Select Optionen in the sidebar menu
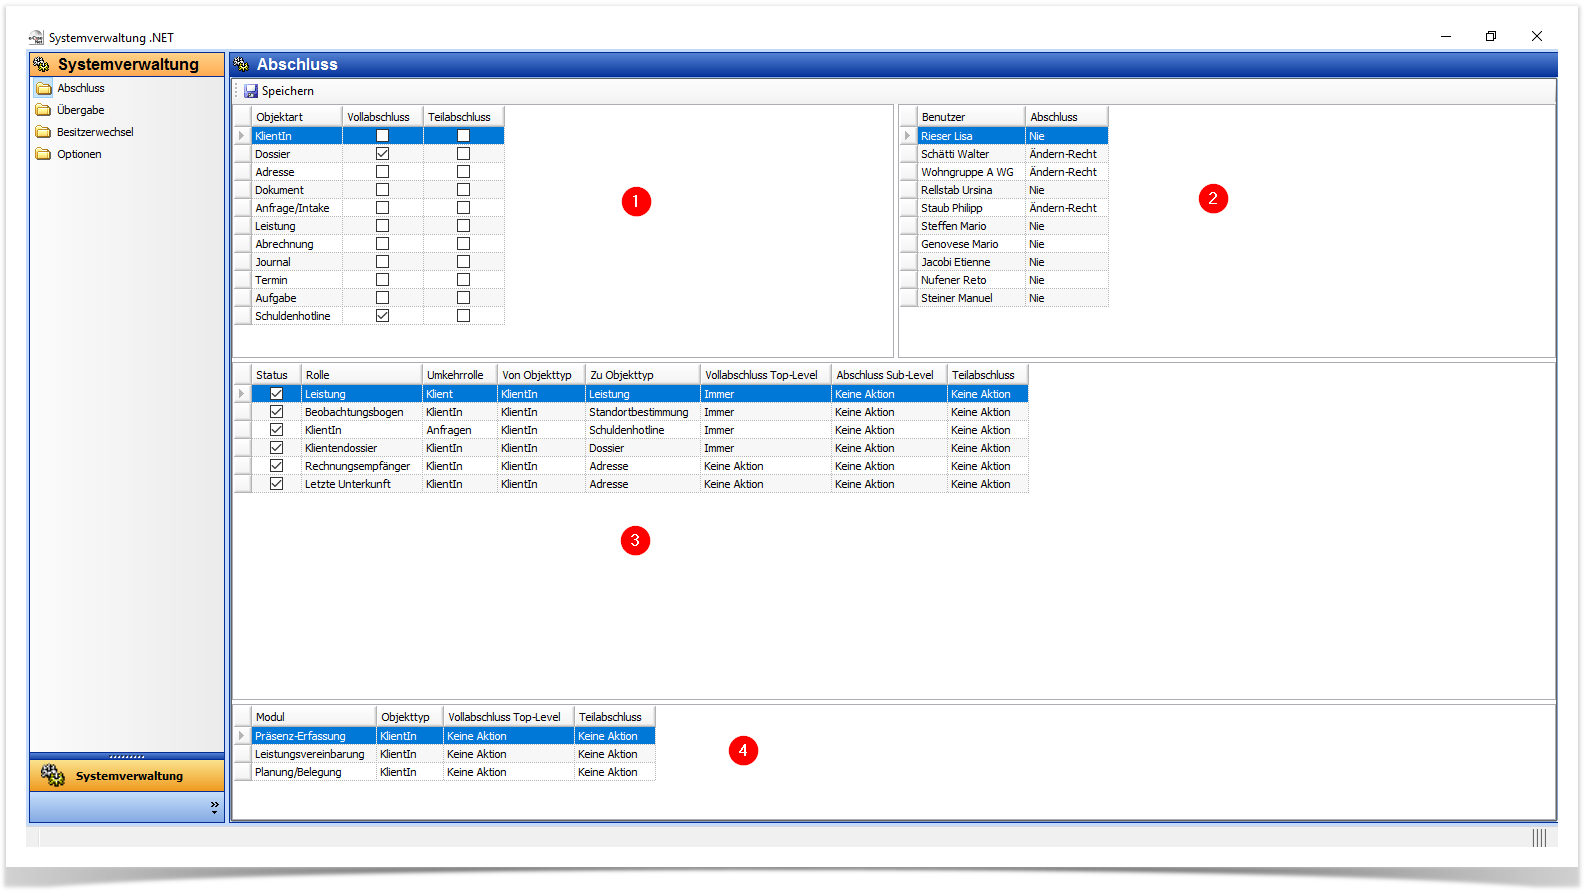Viewport: 1592px width, 896px height. click(x=79, y=154)
